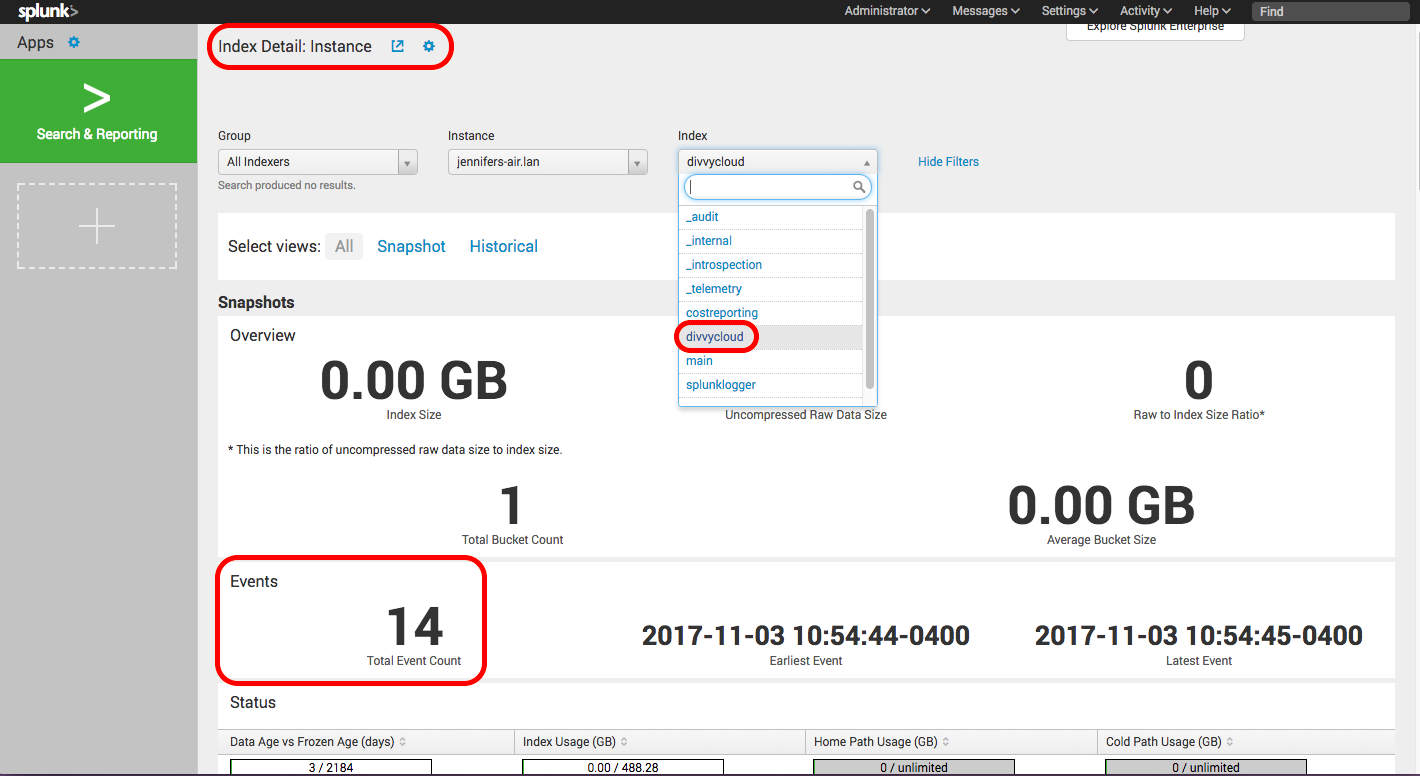
Task: Open Apps settings gear icon
Action: point(73,42)
